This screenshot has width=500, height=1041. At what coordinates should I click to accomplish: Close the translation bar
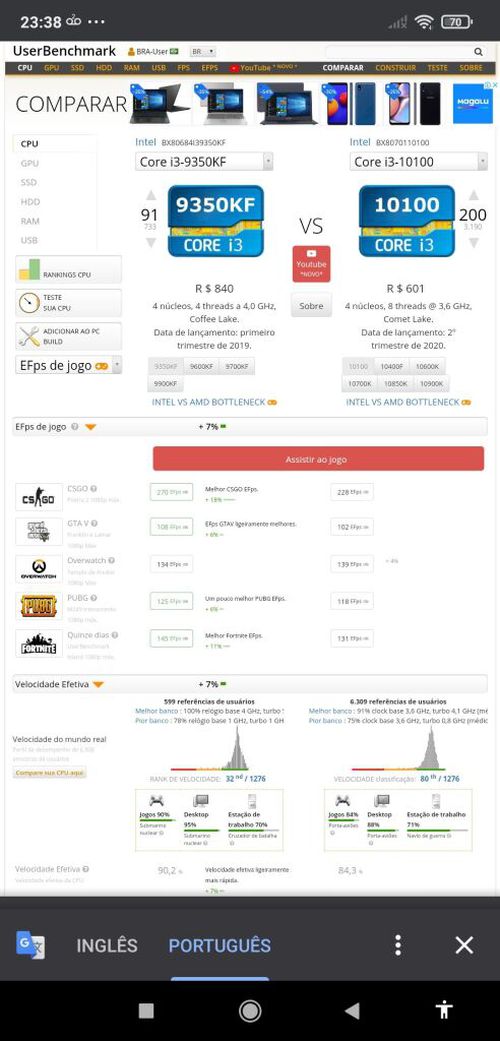point(463,945)
